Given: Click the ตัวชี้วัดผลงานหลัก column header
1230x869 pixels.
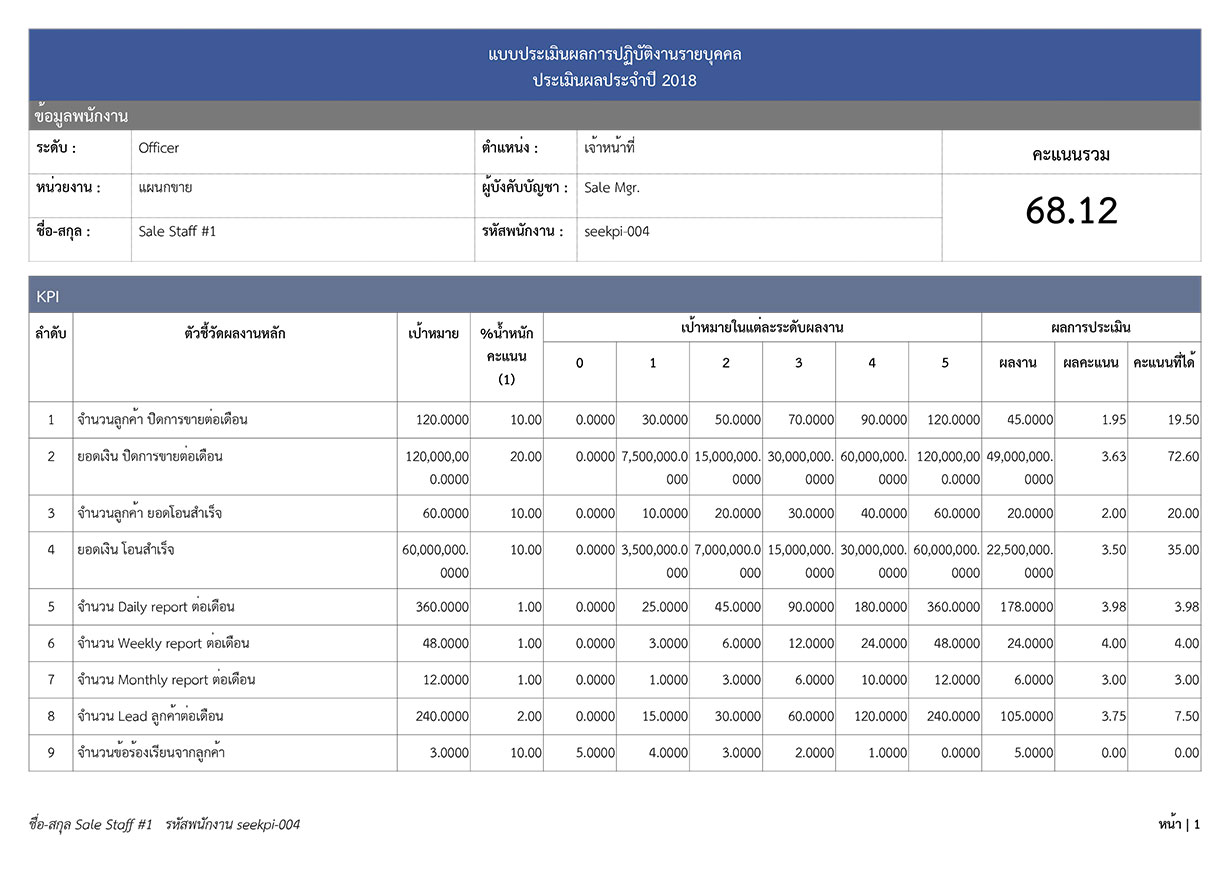Looking at the screenshot, I should 235,333.
